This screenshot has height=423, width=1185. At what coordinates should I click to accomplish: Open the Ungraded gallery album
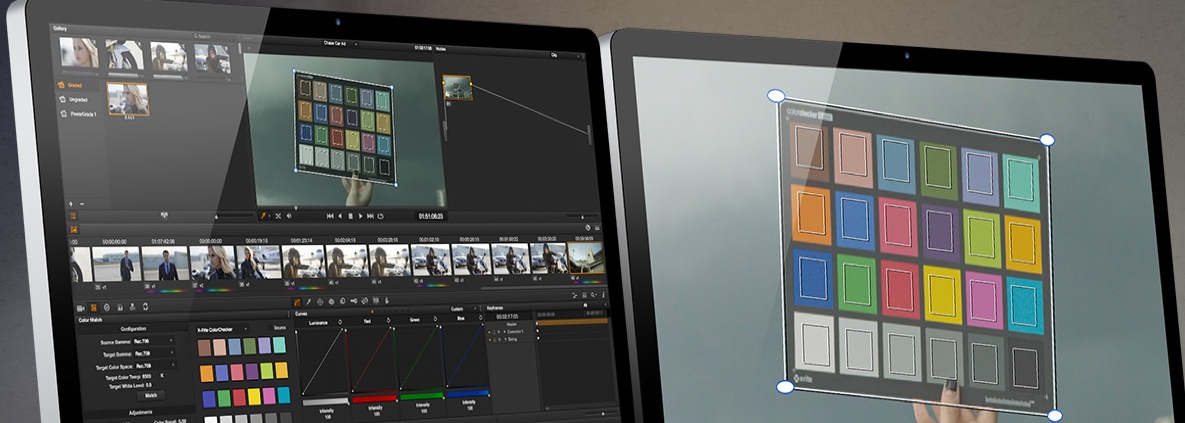pos(80,99)
